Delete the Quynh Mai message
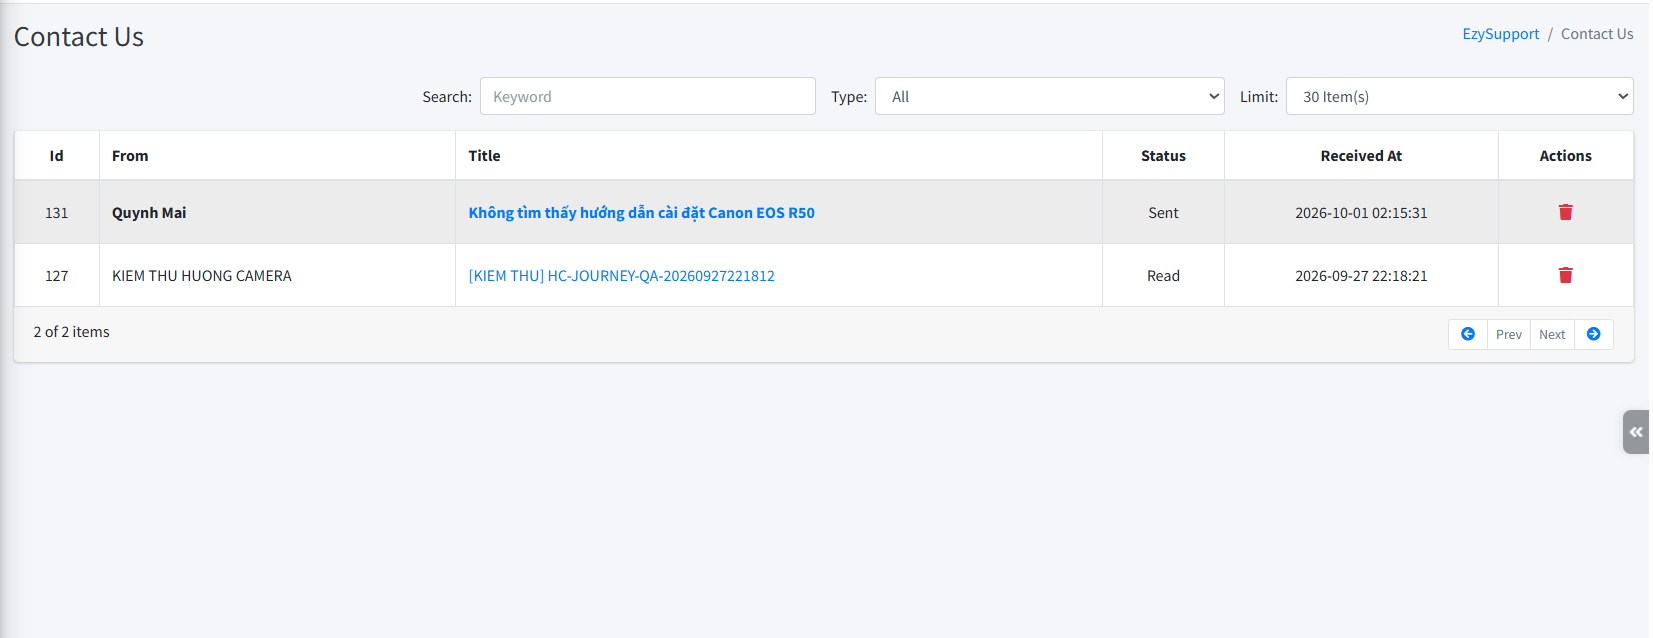 click(x=1565, y=212)
